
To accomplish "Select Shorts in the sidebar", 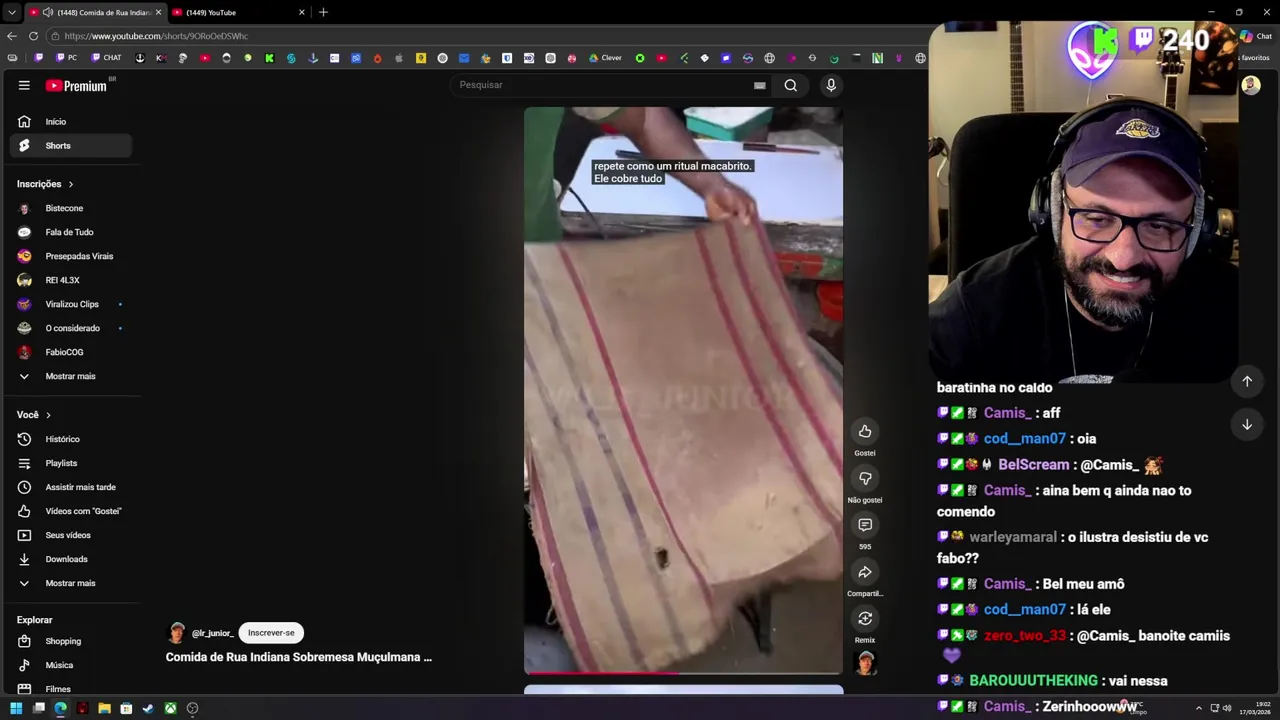I will pos(70,146).
